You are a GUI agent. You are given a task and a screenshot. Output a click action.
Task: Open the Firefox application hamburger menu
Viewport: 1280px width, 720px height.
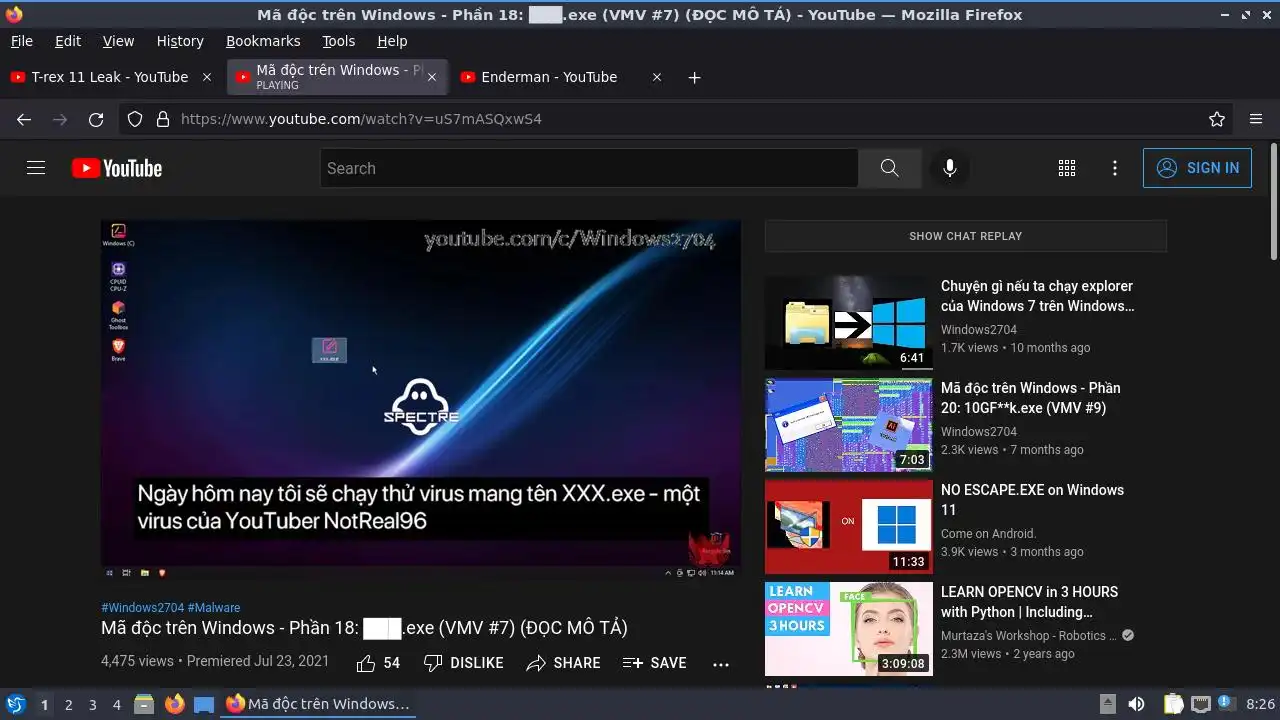[x=1256, y=119]
